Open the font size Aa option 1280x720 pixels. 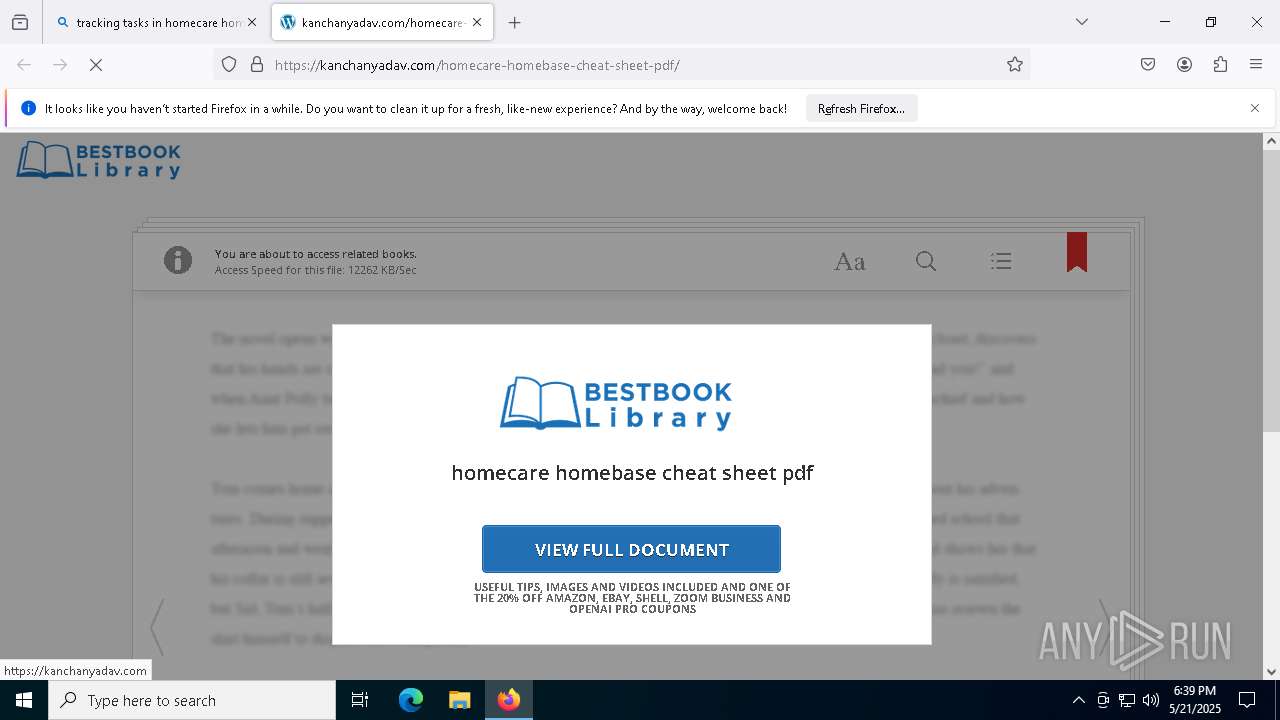[x=850, y=262]
